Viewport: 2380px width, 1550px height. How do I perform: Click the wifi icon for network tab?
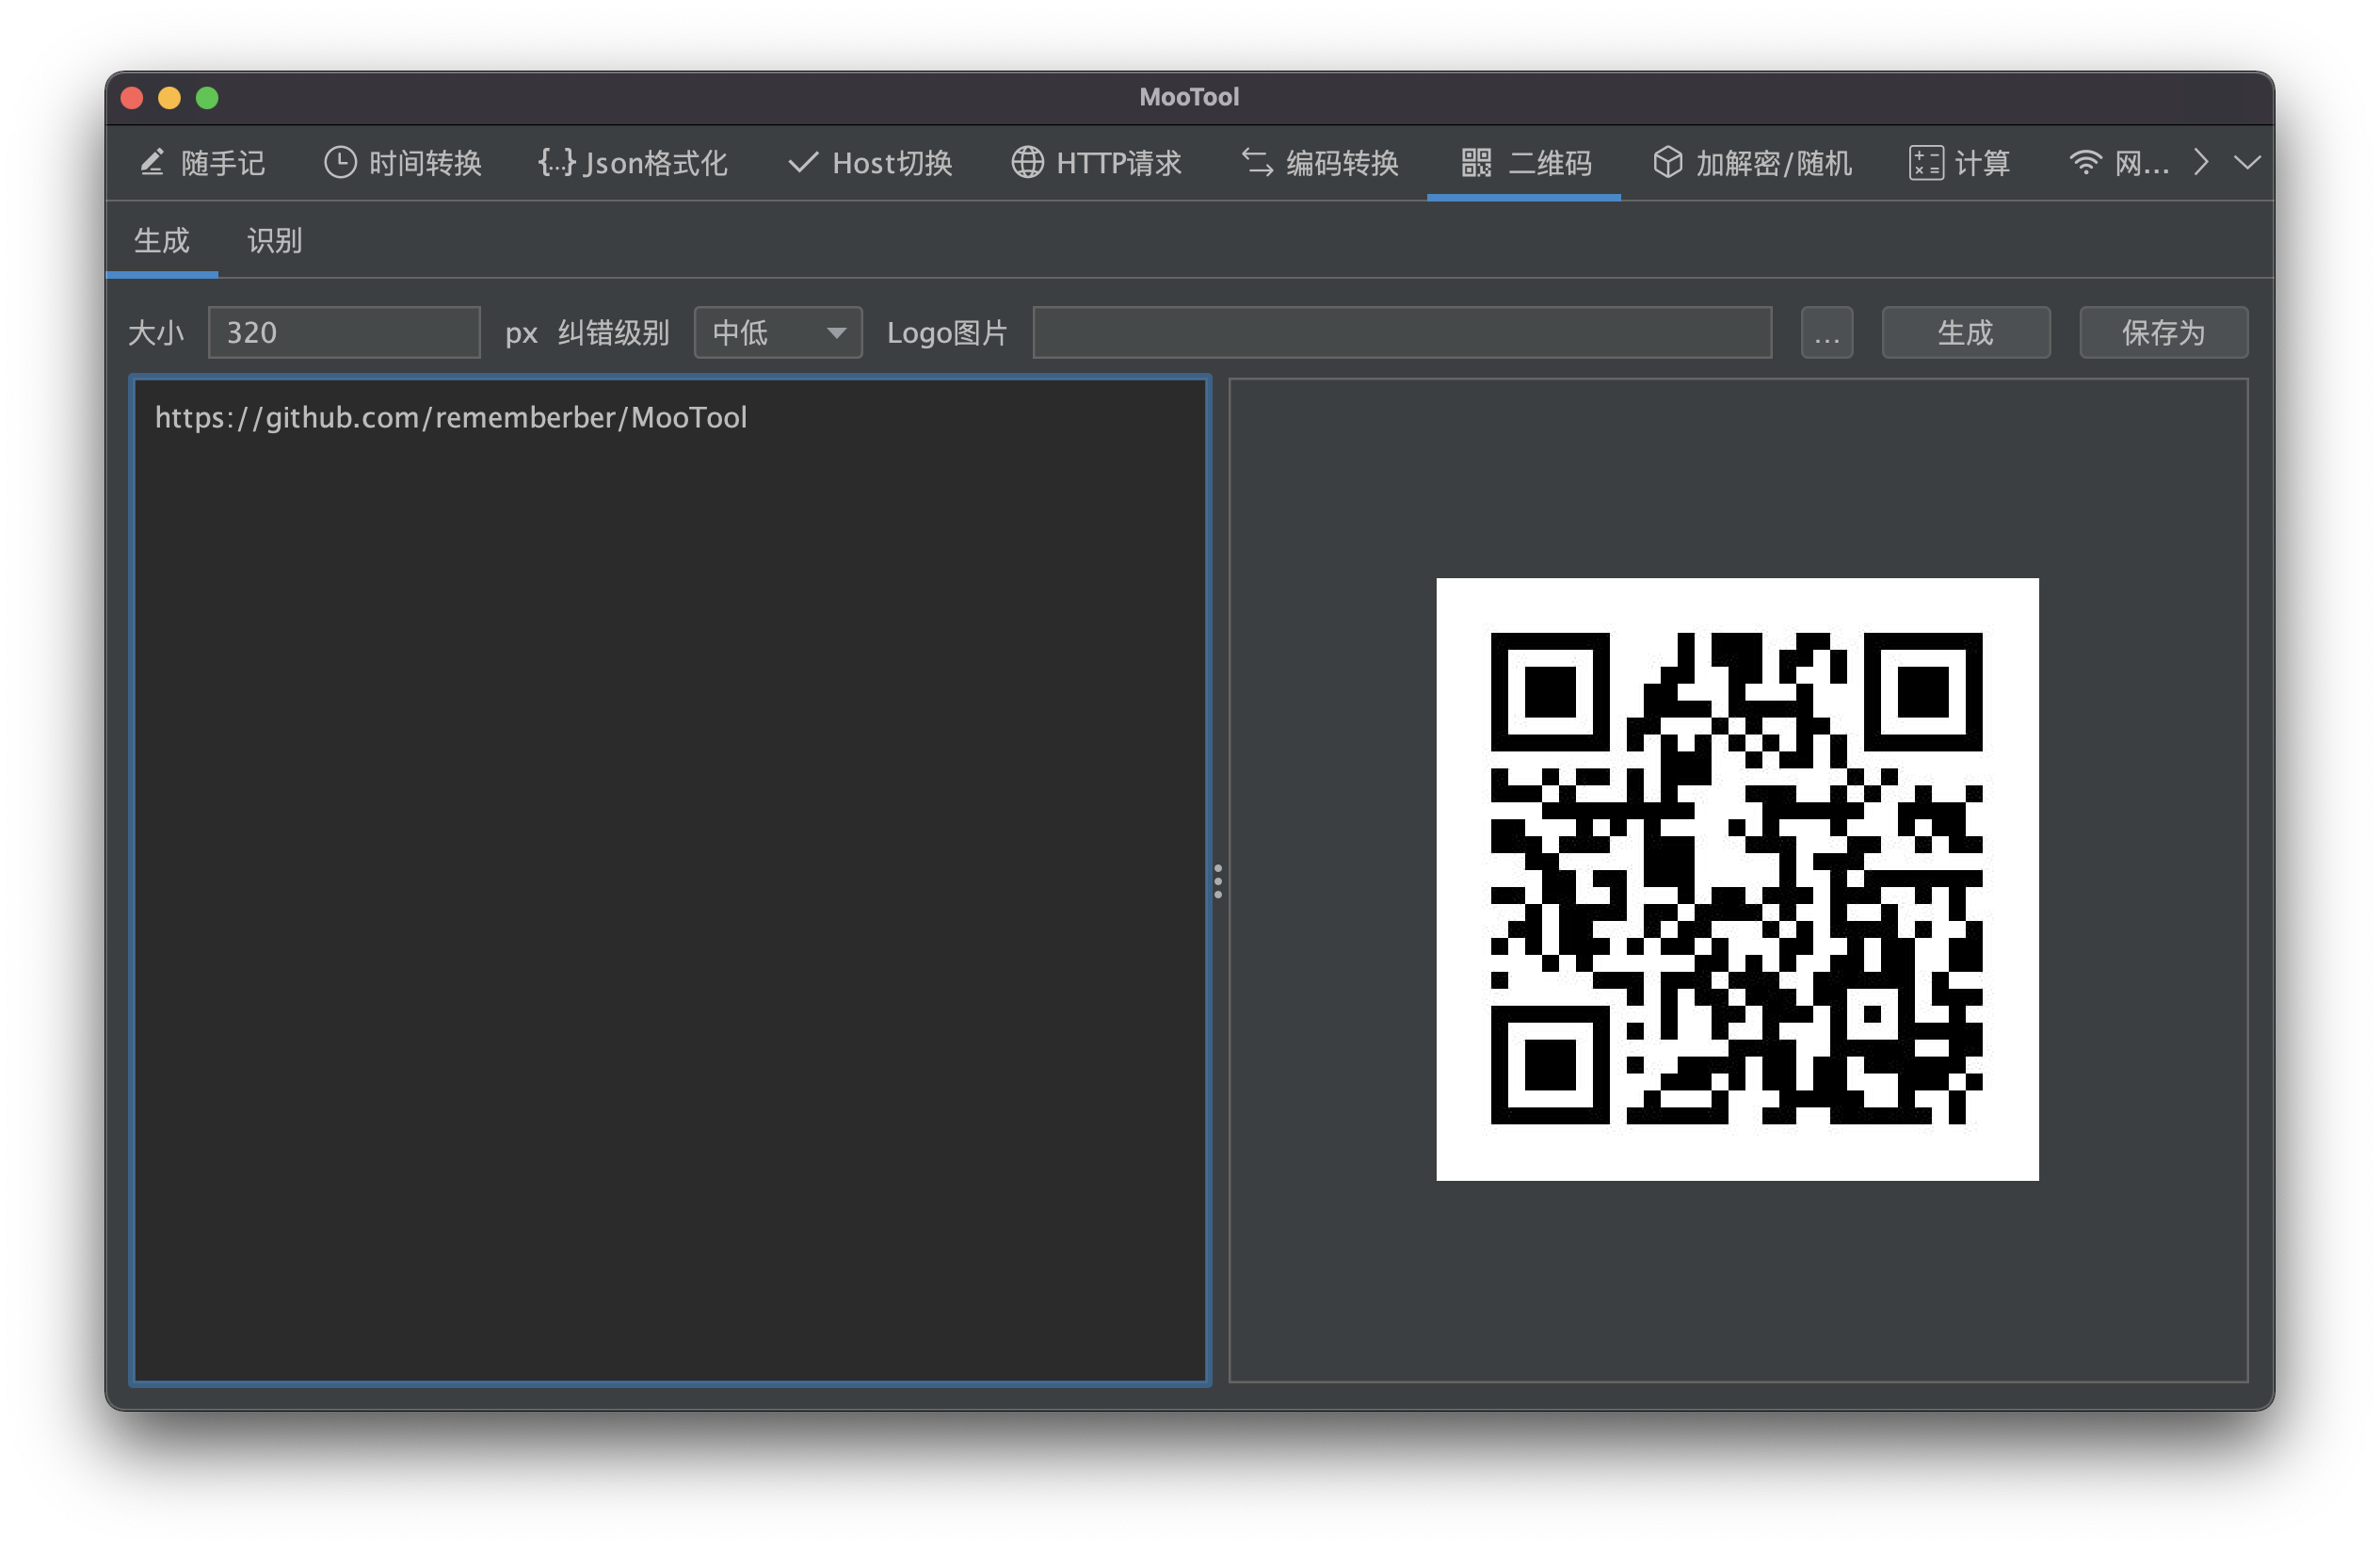point(2085,162)
